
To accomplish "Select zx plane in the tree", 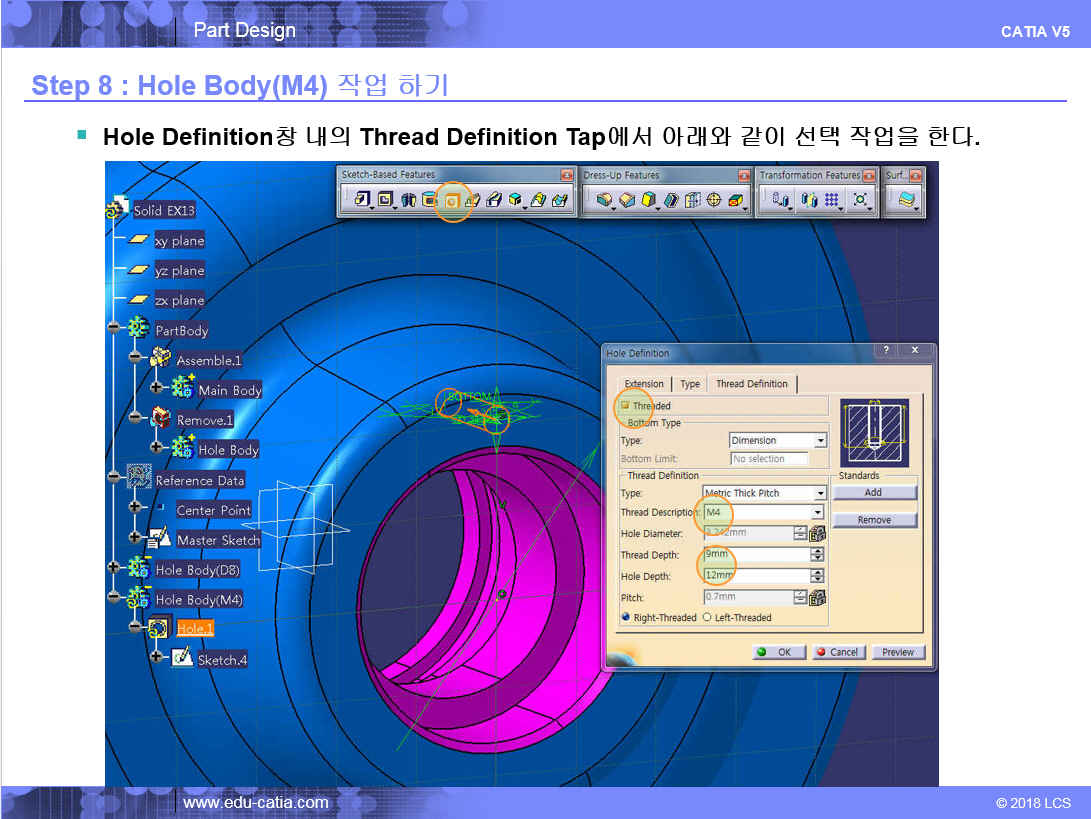I will (x=180, y=301).
